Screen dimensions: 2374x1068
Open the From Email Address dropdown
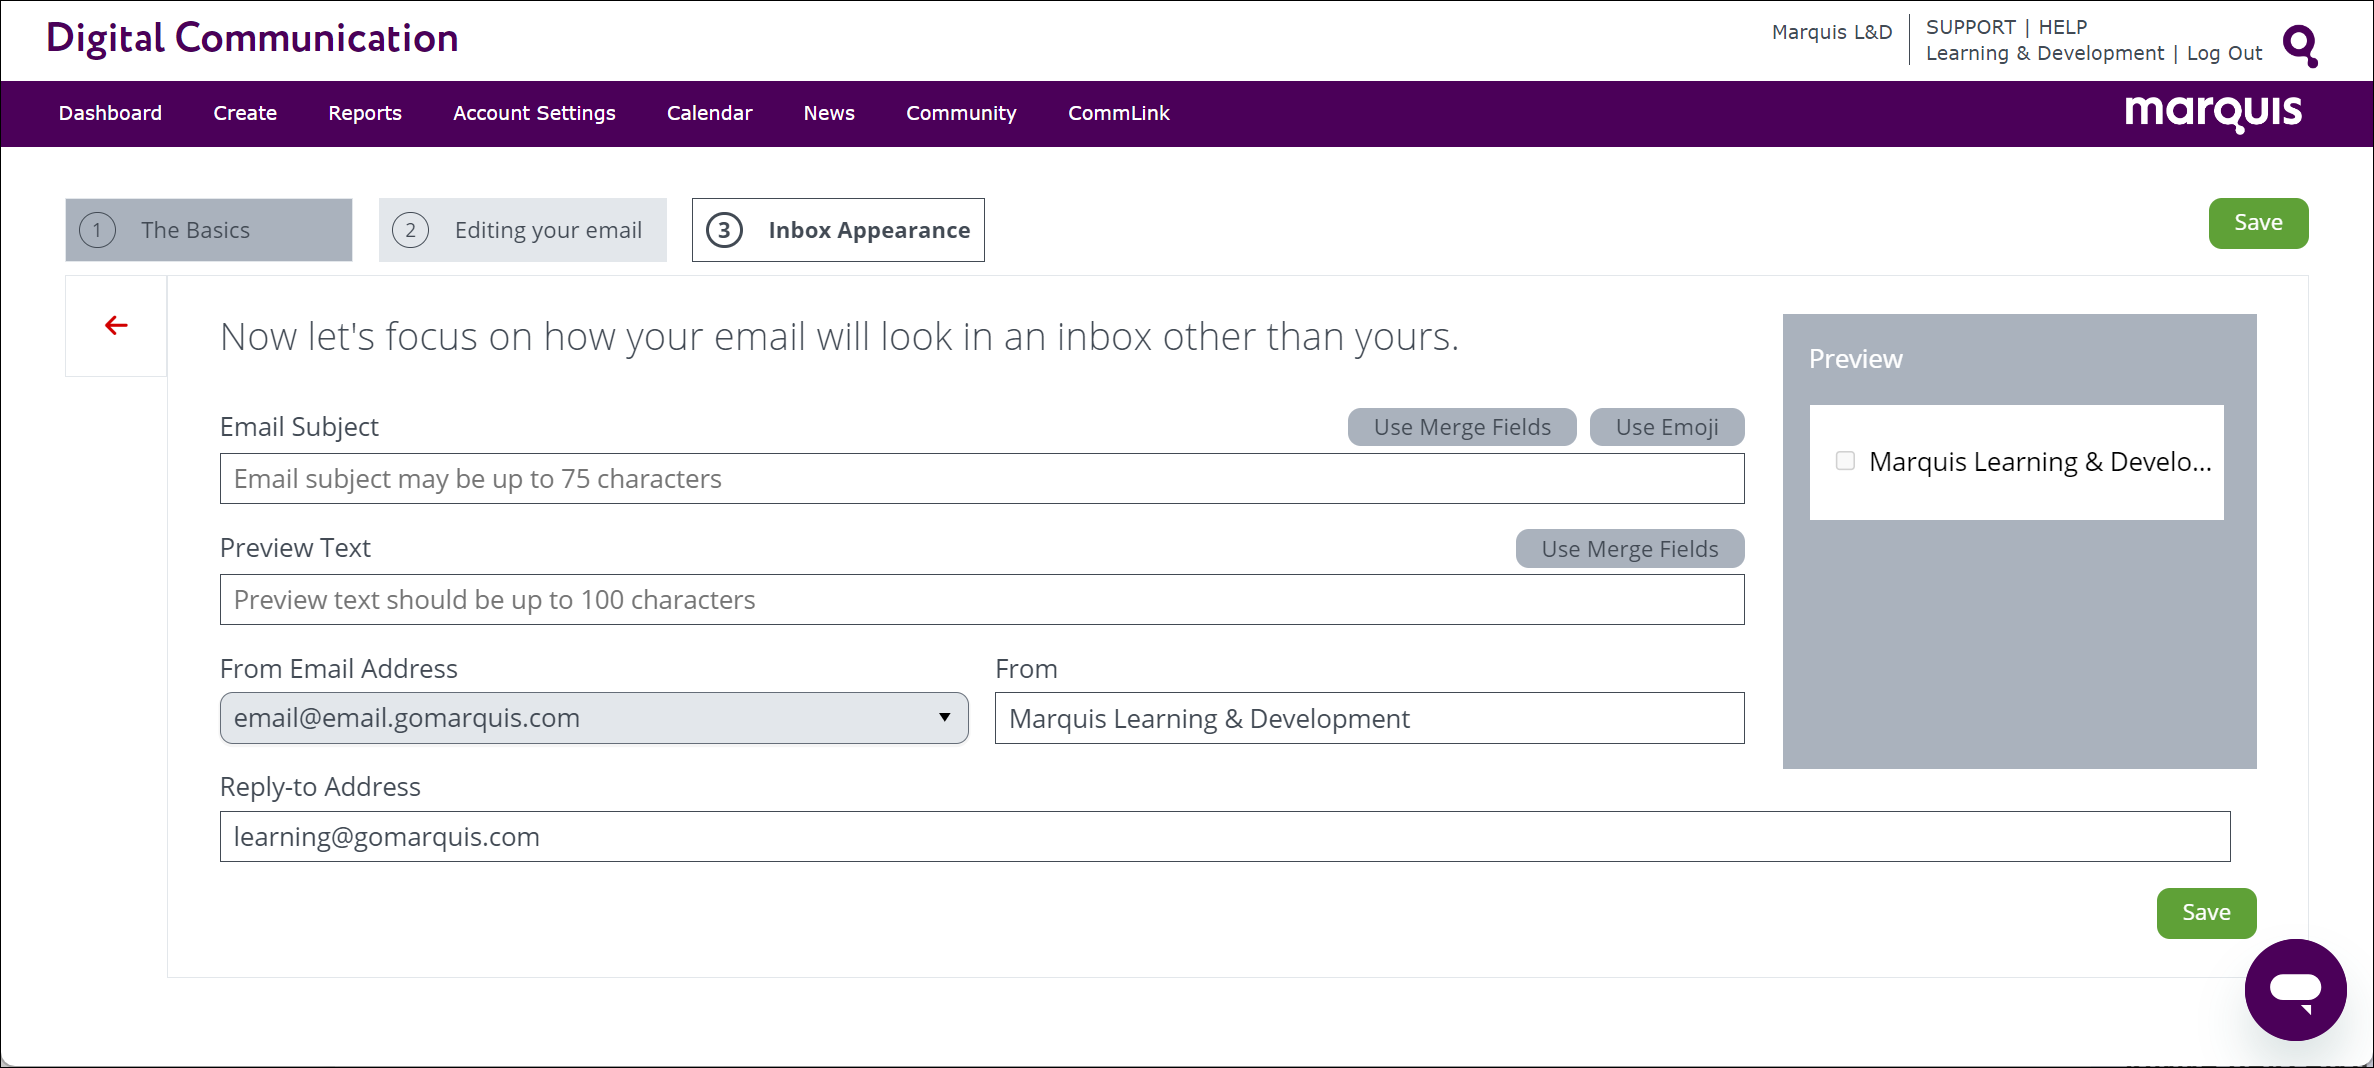(x=594, y=718)
